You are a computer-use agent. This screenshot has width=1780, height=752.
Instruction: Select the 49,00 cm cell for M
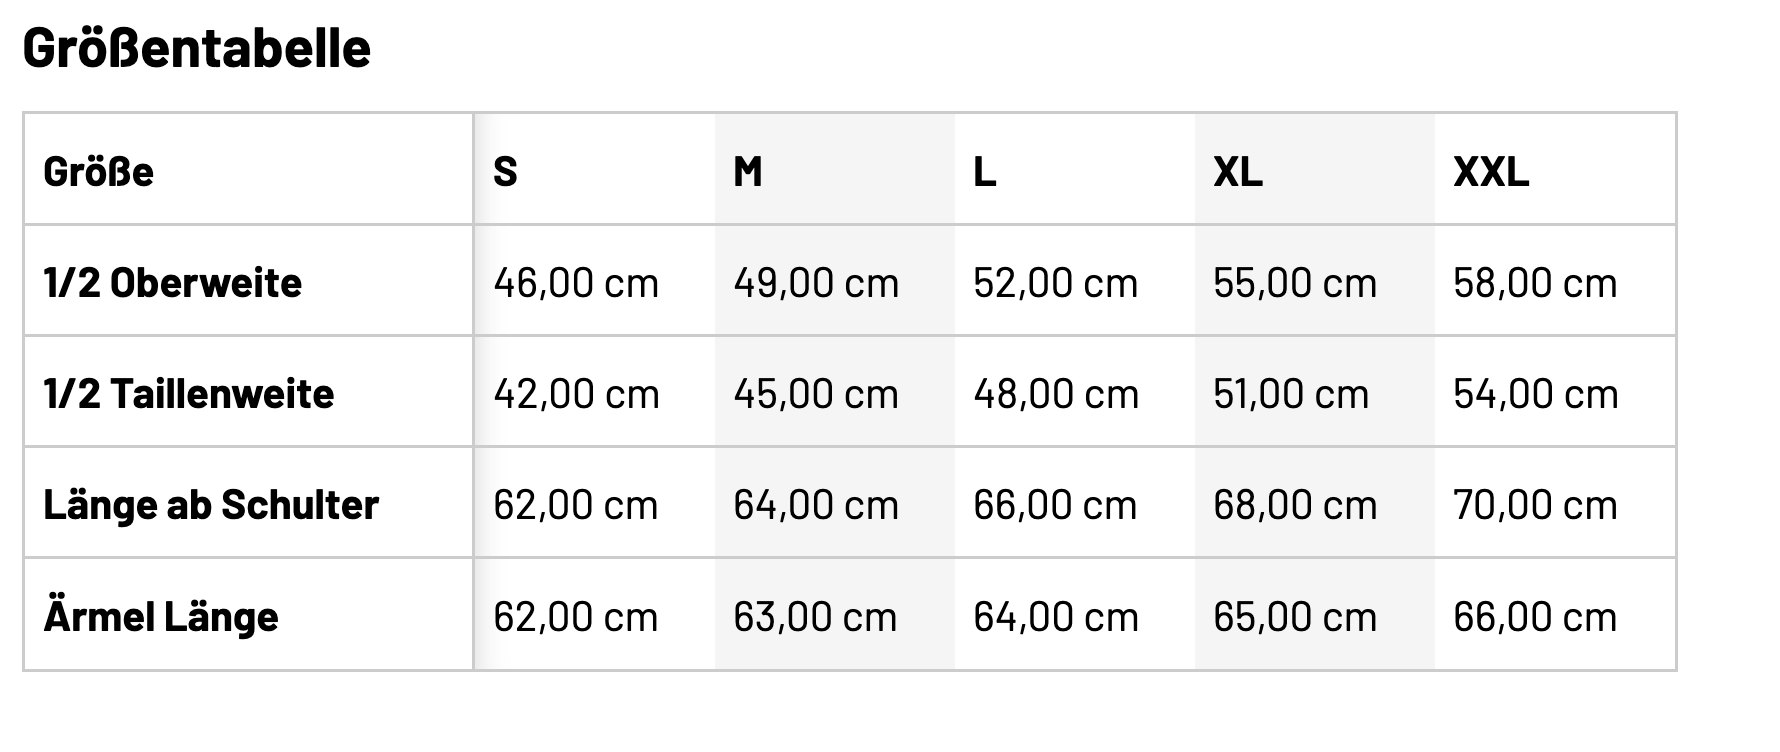coord(816,283)
